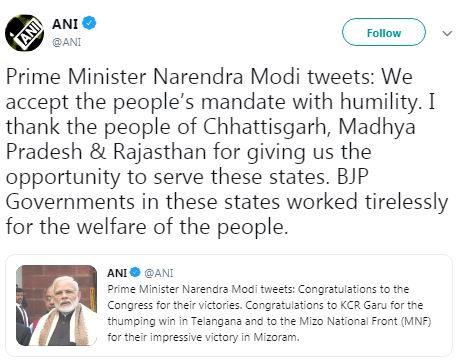Image resolution: width=462 pixels, height=364 pixels.
Task: Click the word BJP in the main tweet
Action: tap(353, 177)
